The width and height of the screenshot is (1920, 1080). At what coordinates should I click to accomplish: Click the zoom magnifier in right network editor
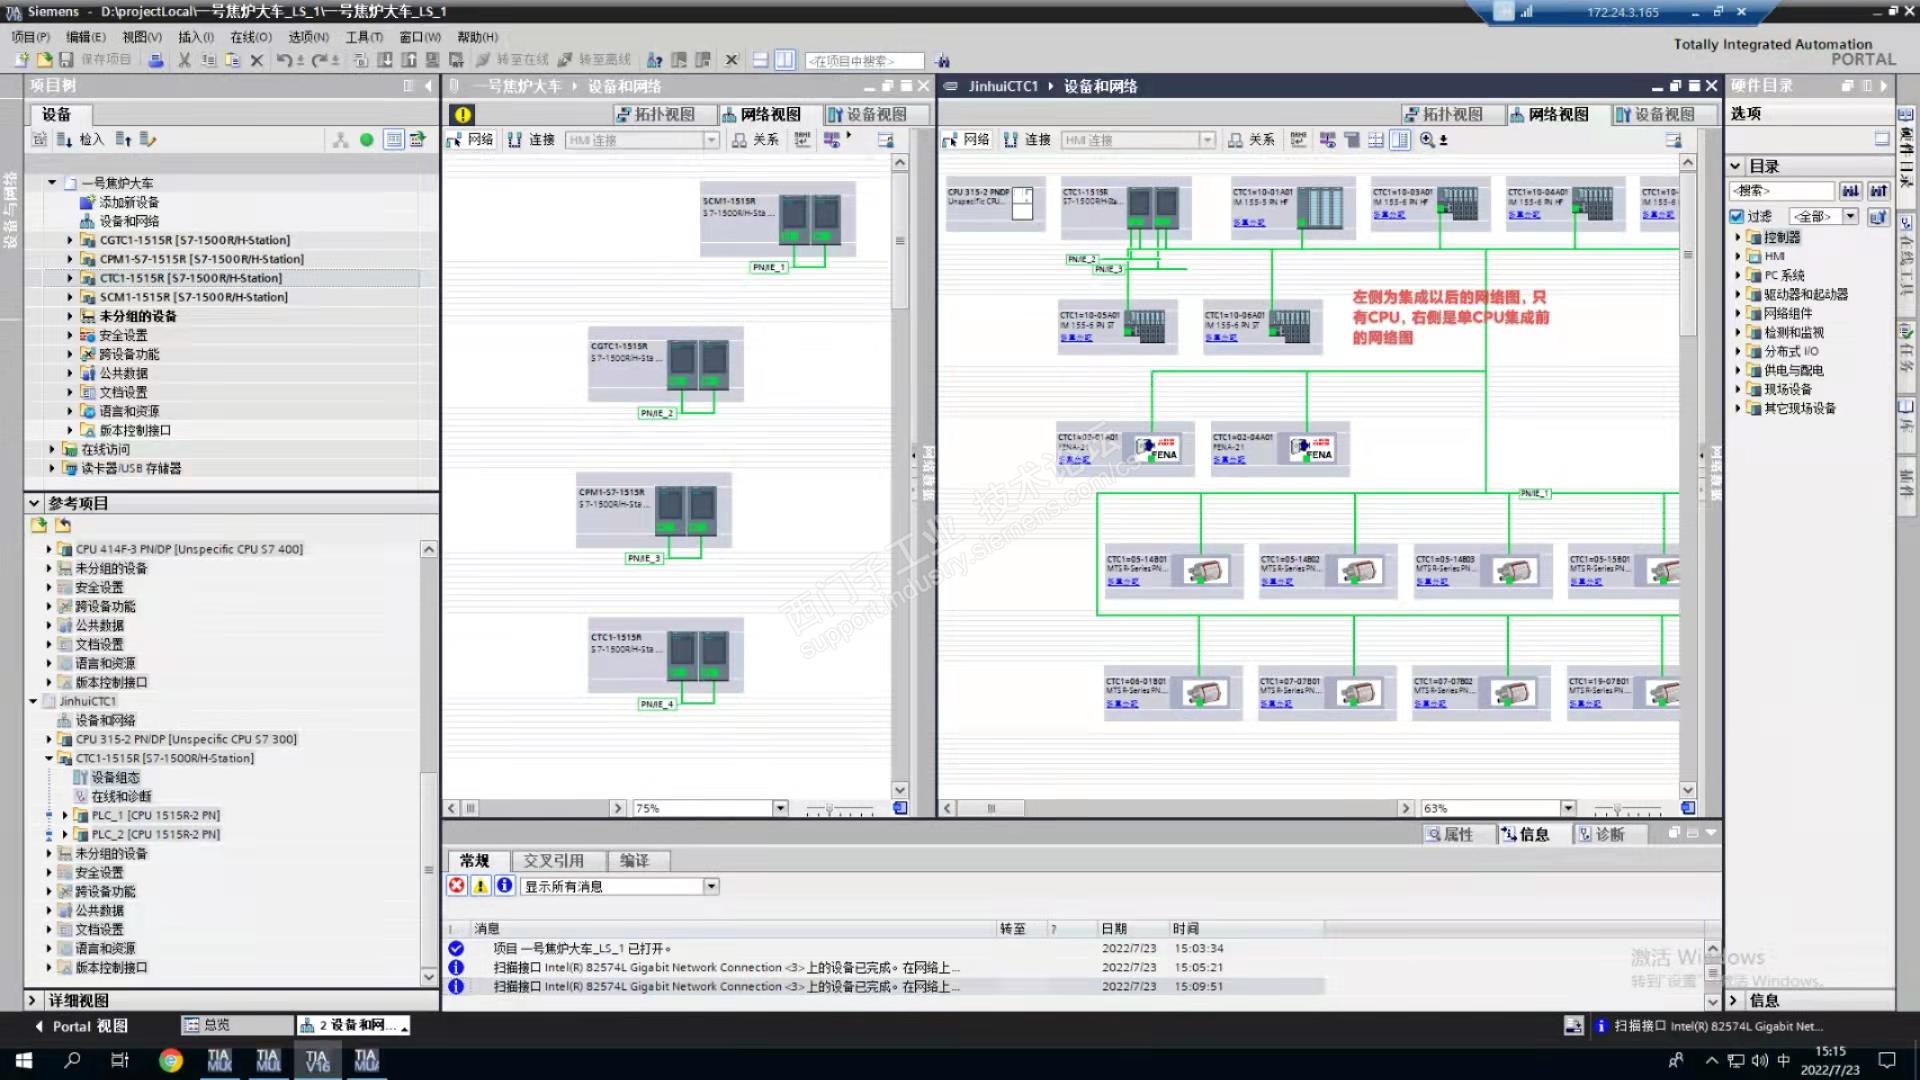click(x=1427, y=140)
